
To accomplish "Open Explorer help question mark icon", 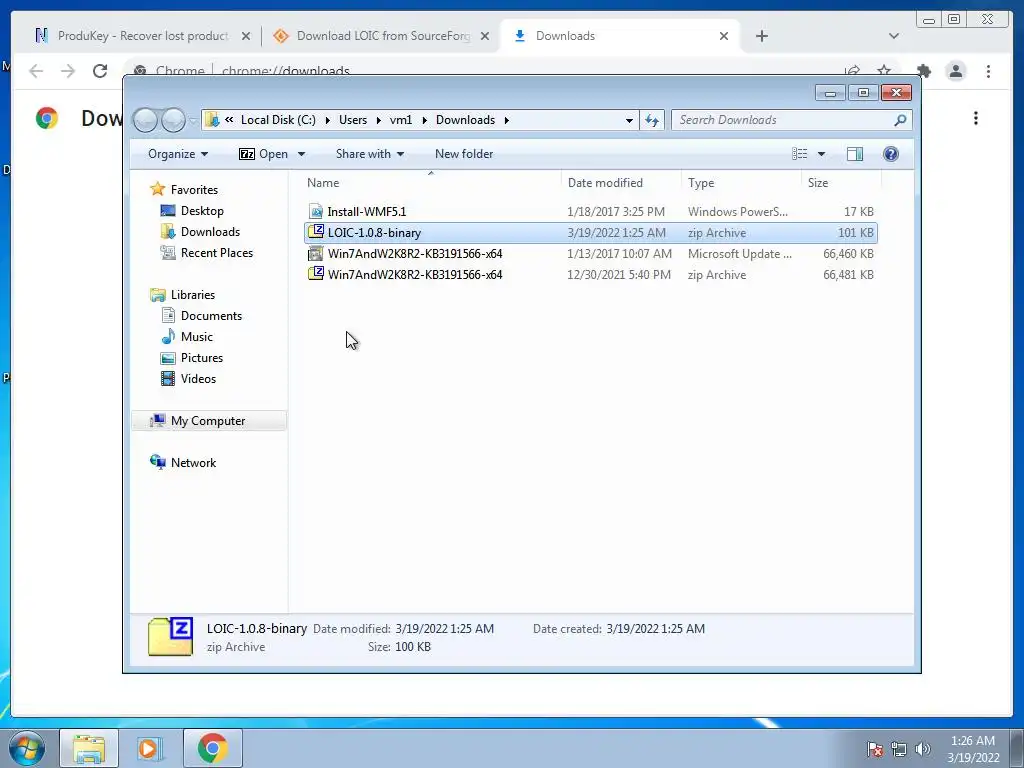I will pyautogui.click(x=891, y=154).
